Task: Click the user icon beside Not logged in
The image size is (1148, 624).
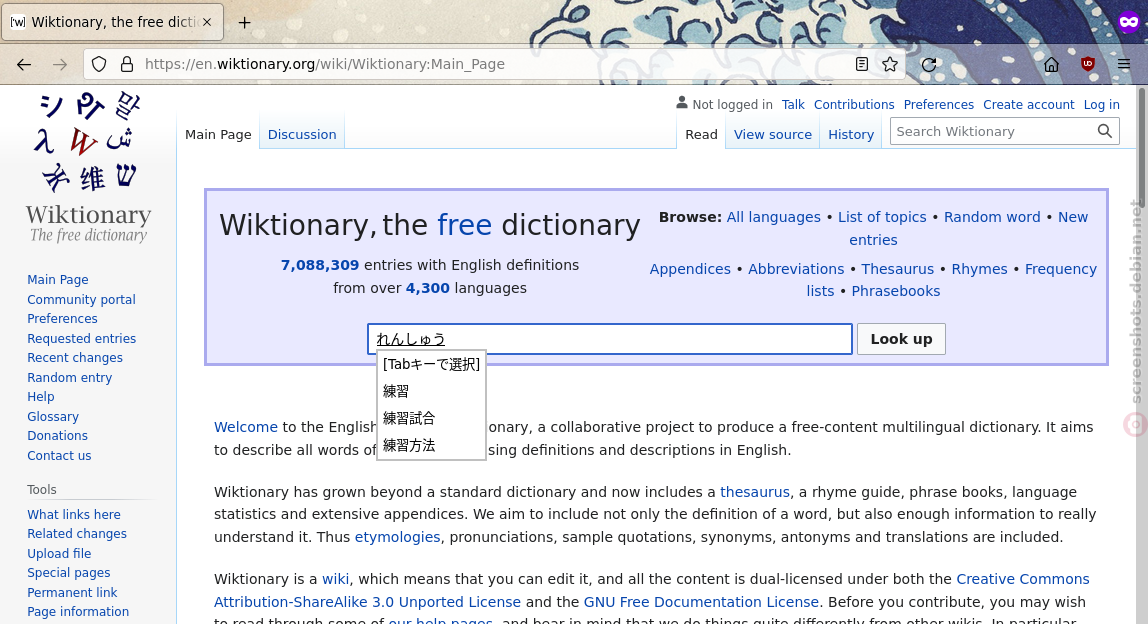Action: (x=682, y=103)
